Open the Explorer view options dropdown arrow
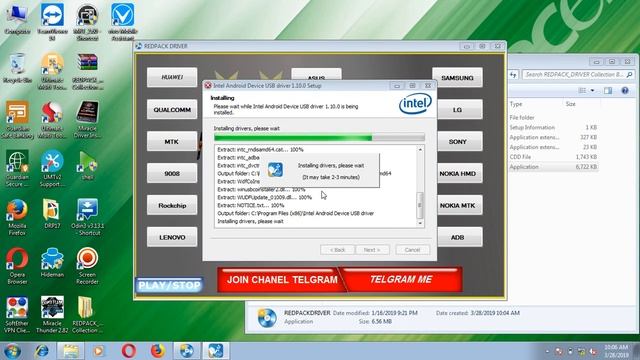Screen dimensions: 640x360 pyautogui.click(x=592, y=91)
